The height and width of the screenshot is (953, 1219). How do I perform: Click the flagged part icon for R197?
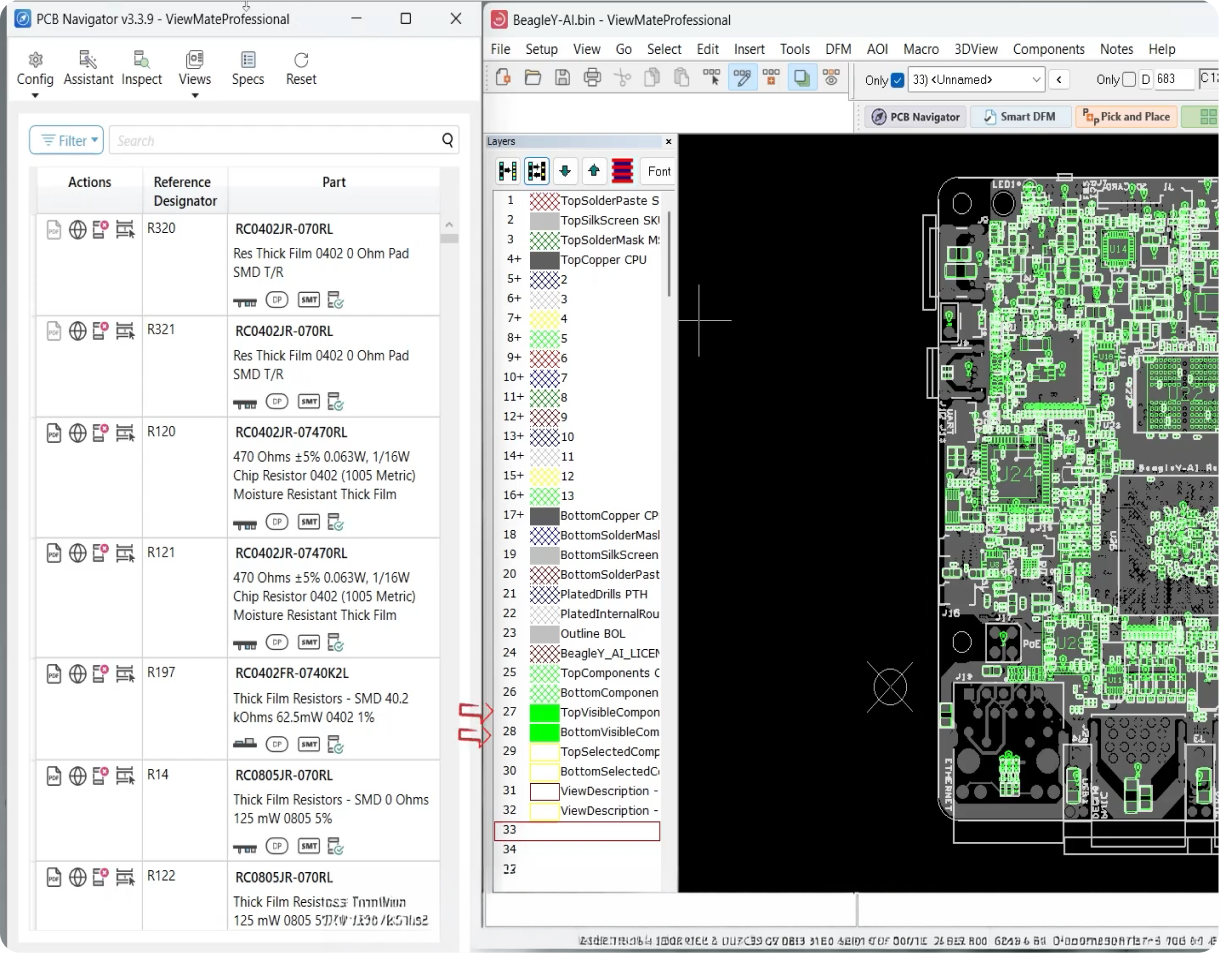[100, 675]
